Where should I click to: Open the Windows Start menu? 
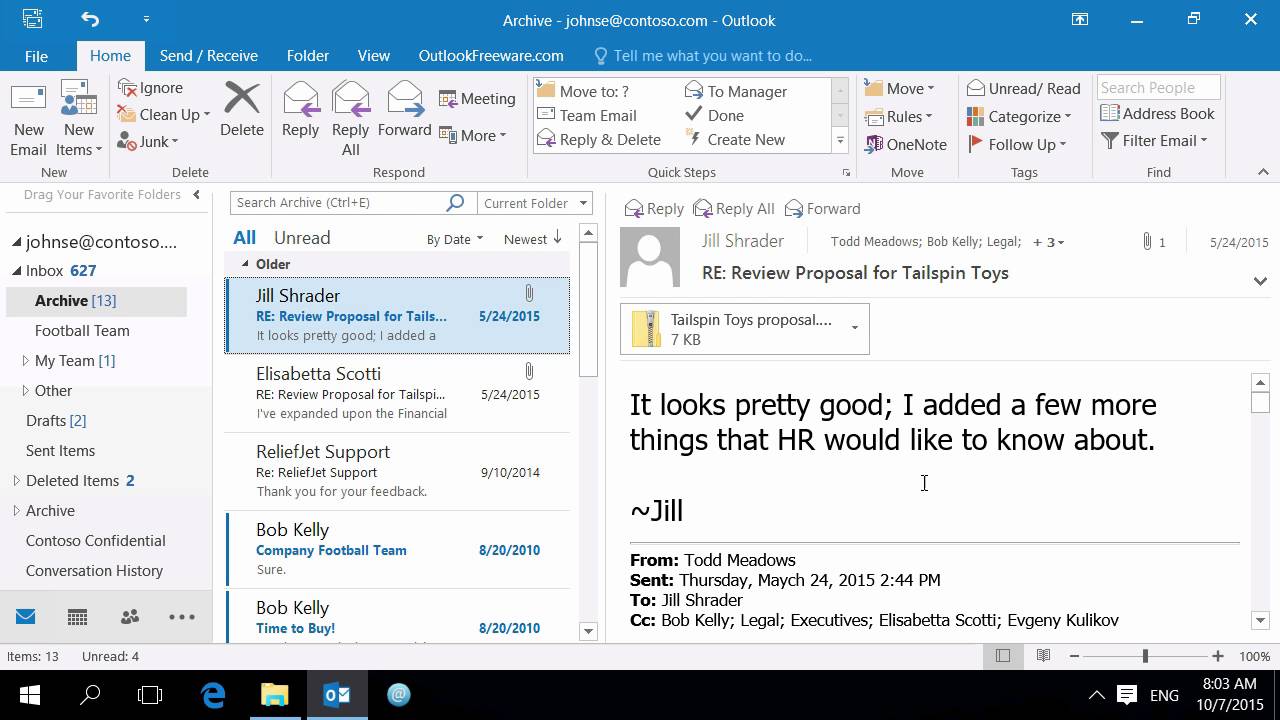28,695
